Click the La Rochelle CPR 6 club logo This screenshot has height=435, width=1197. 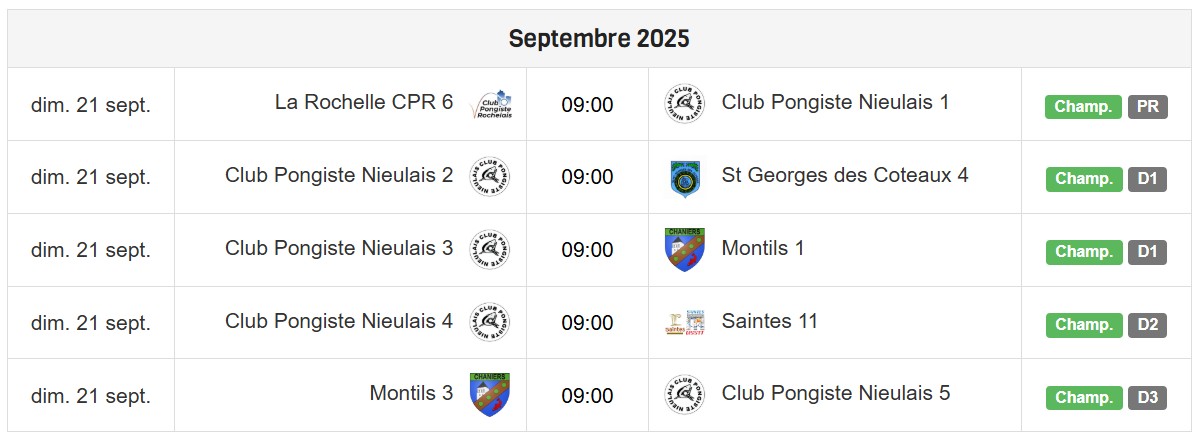(490, 105)
